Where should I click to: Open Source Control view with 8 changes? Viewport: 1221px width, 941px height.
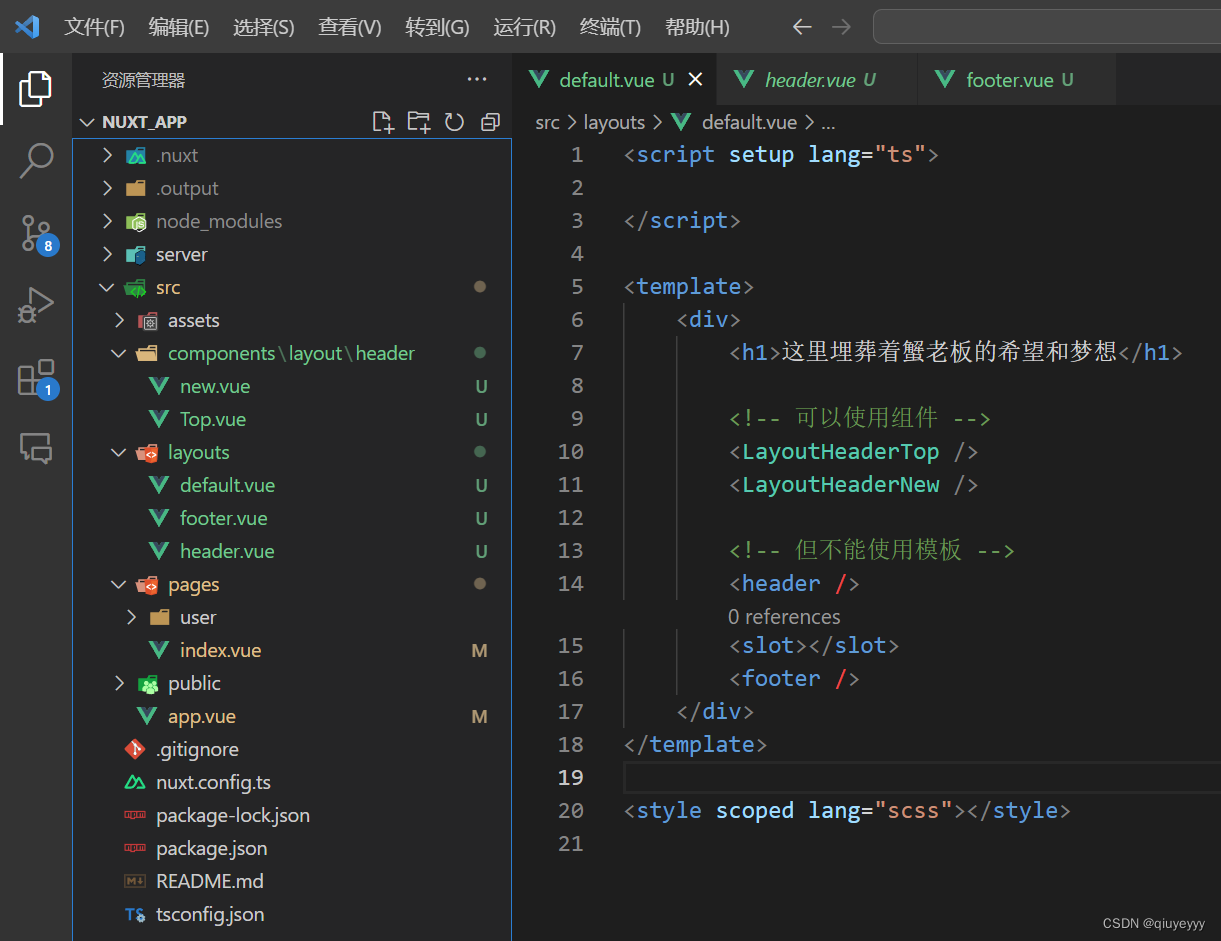[x=36, y=233]
